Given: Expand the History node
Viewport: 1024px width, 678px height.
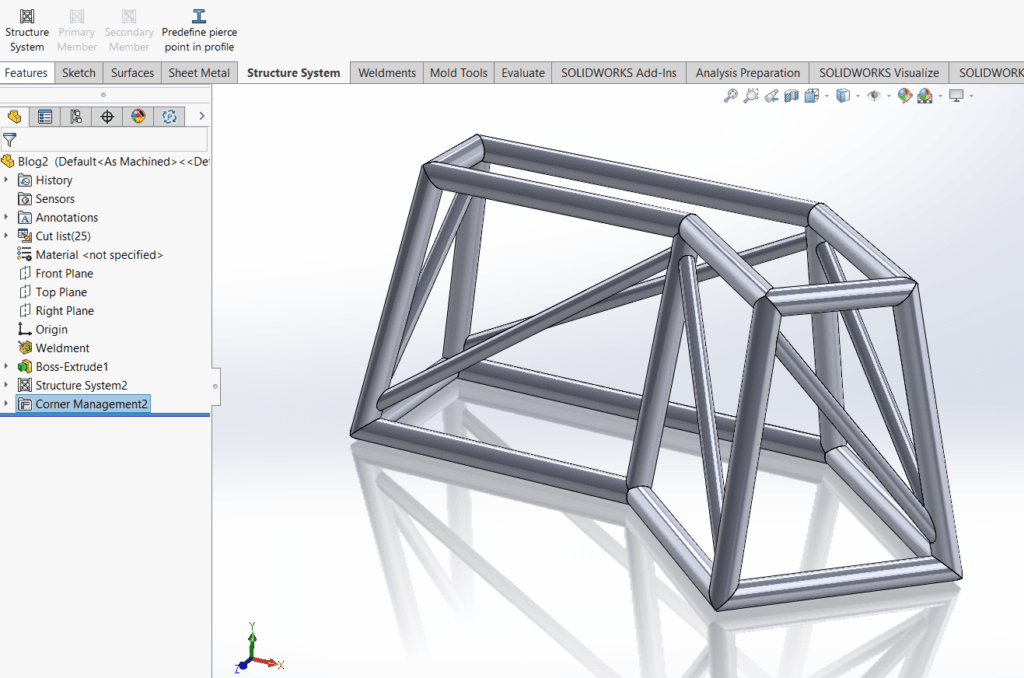Looking at the screenshot, I should click(x=7, y=180).
